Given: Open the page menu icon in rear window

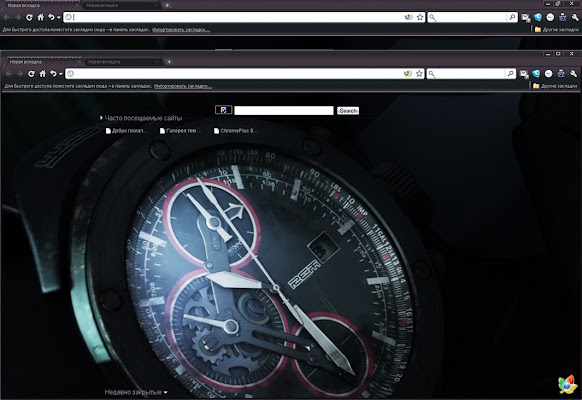Looking at the screenshot, I should pos(562,17).
